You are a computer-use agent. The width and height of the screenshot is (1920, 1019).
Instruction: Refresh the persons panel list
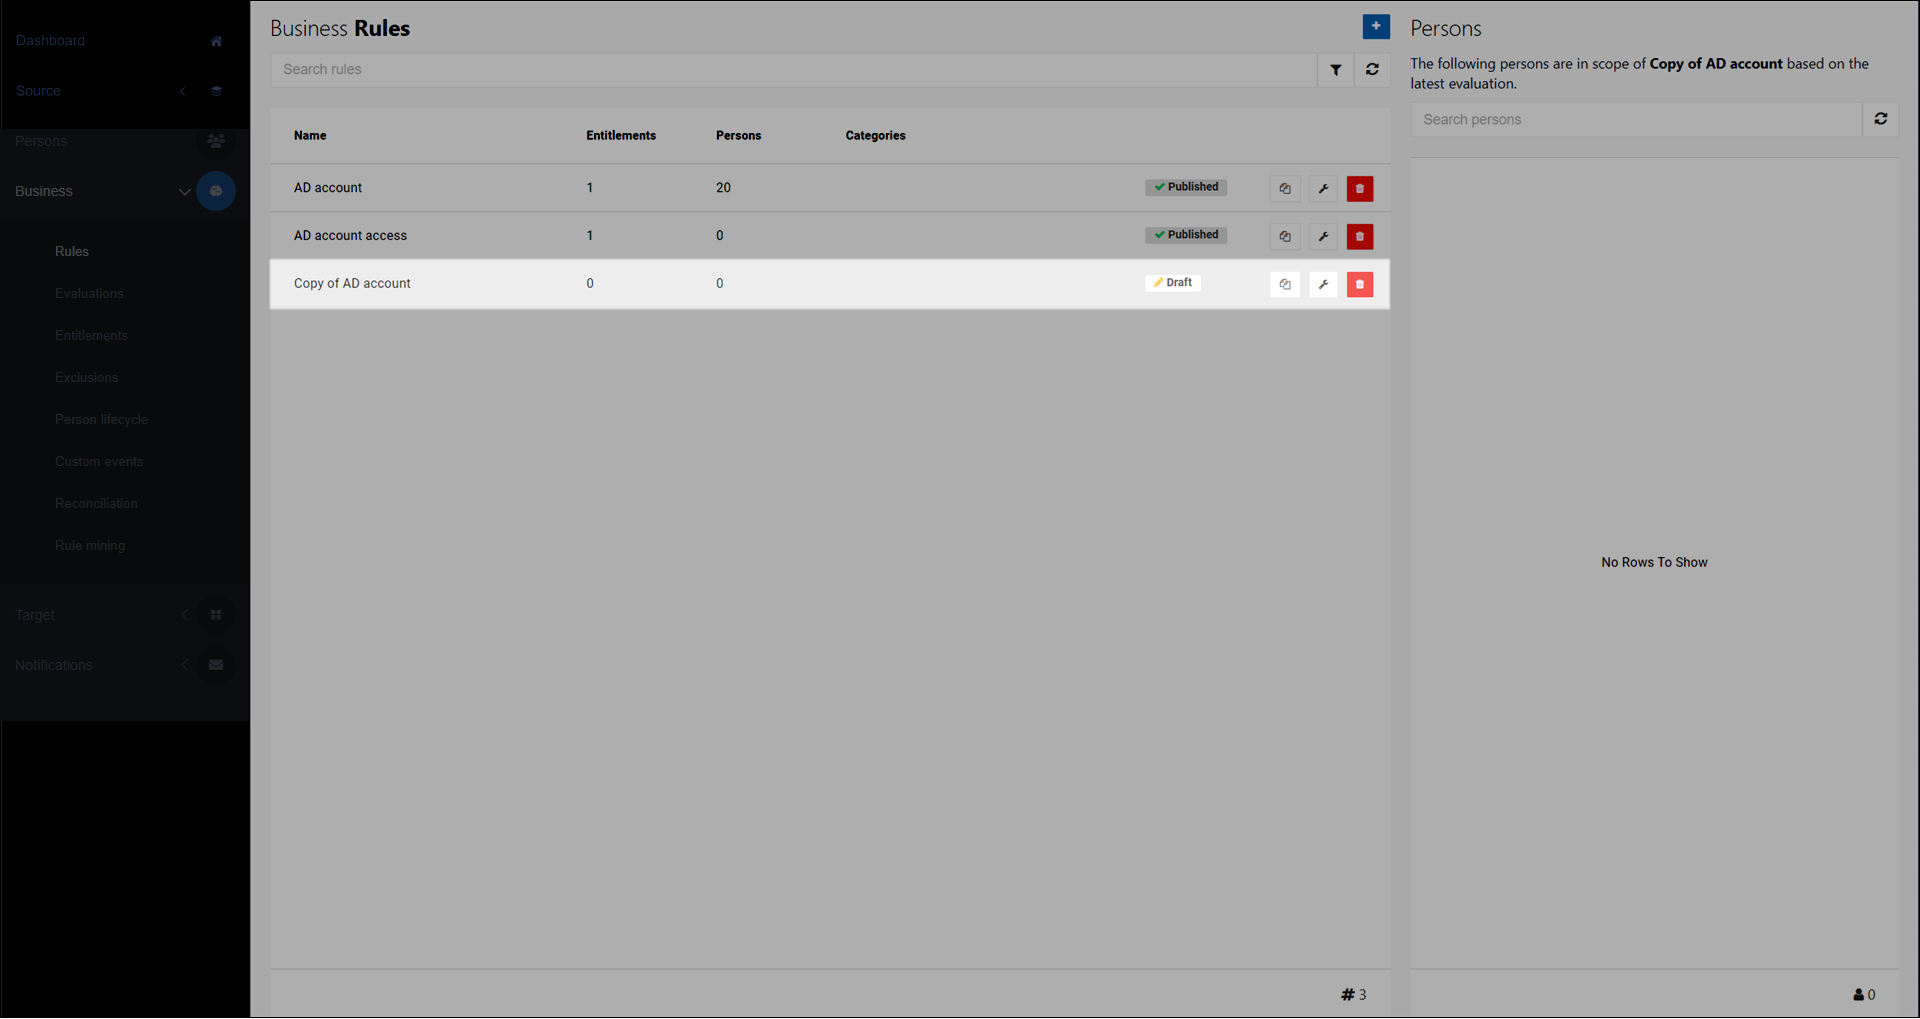[x=1880, y=119]
